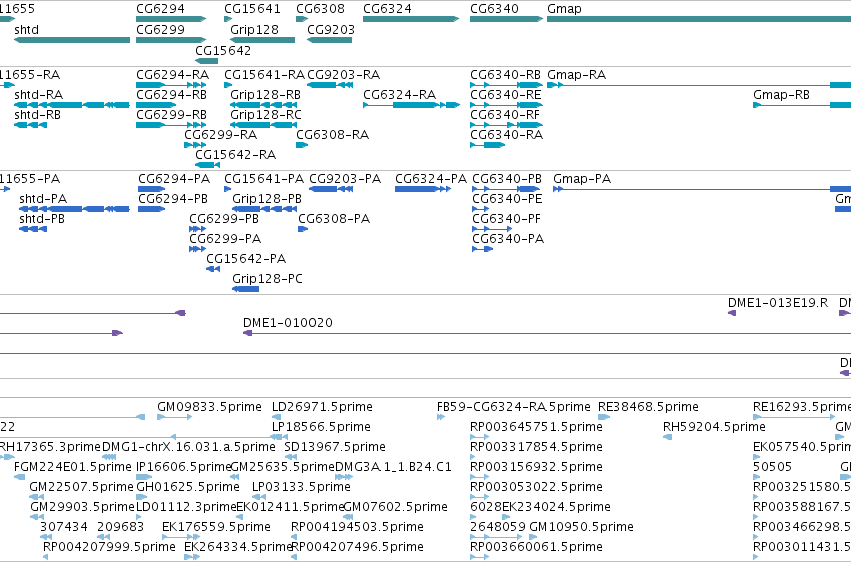Click the shtd-RA transcript label
Viewport: 851px width, 562px height.
point(39,94)
